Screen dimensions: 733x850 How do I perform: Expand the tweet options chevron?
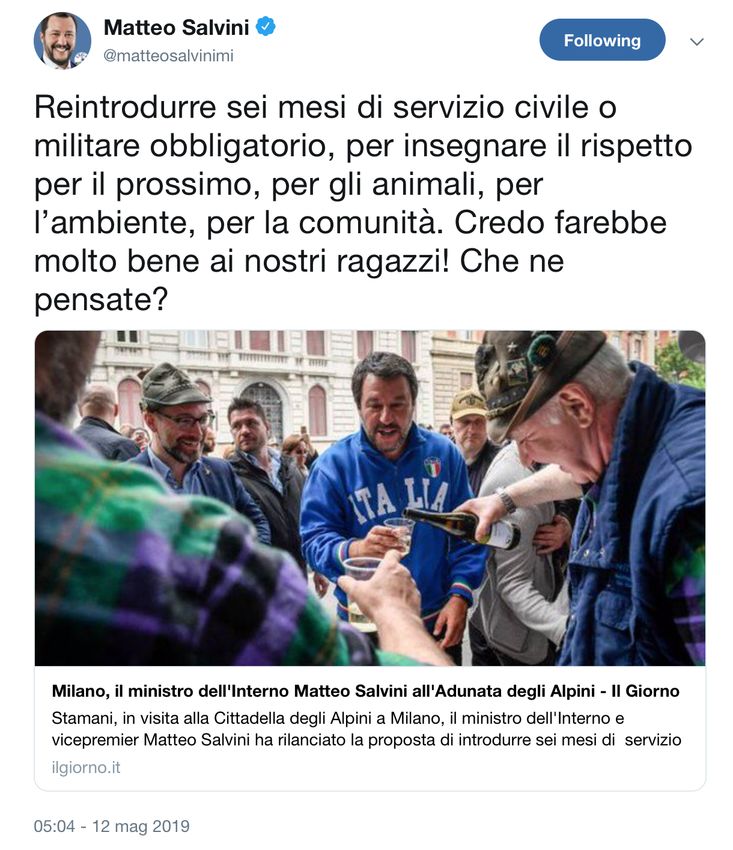pos(697,41)
